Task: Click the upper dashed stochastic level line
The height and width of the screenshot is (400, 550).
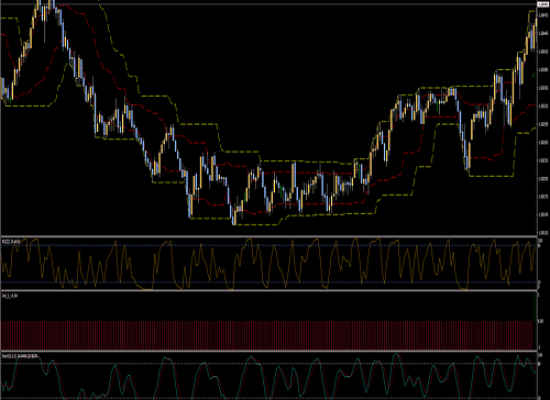Action: pos(269,364)
